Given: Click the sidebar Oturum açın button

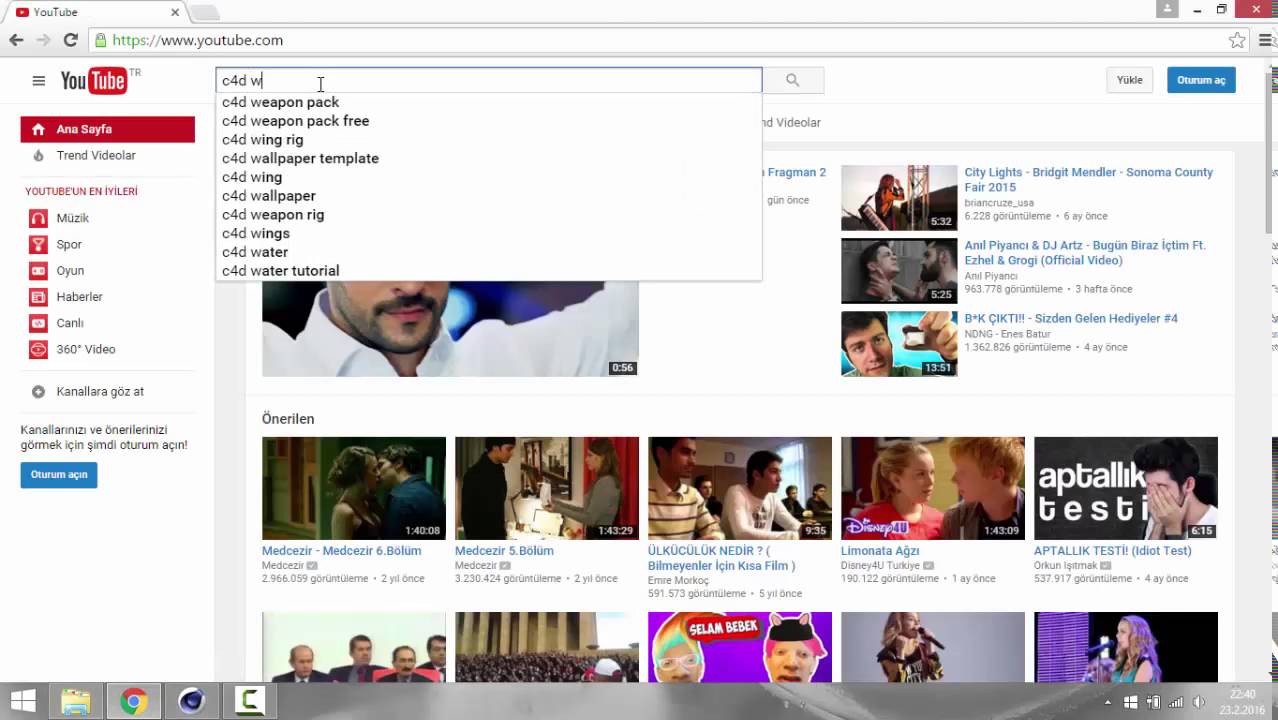Looking at the screenshot, I should click(59, 475).
